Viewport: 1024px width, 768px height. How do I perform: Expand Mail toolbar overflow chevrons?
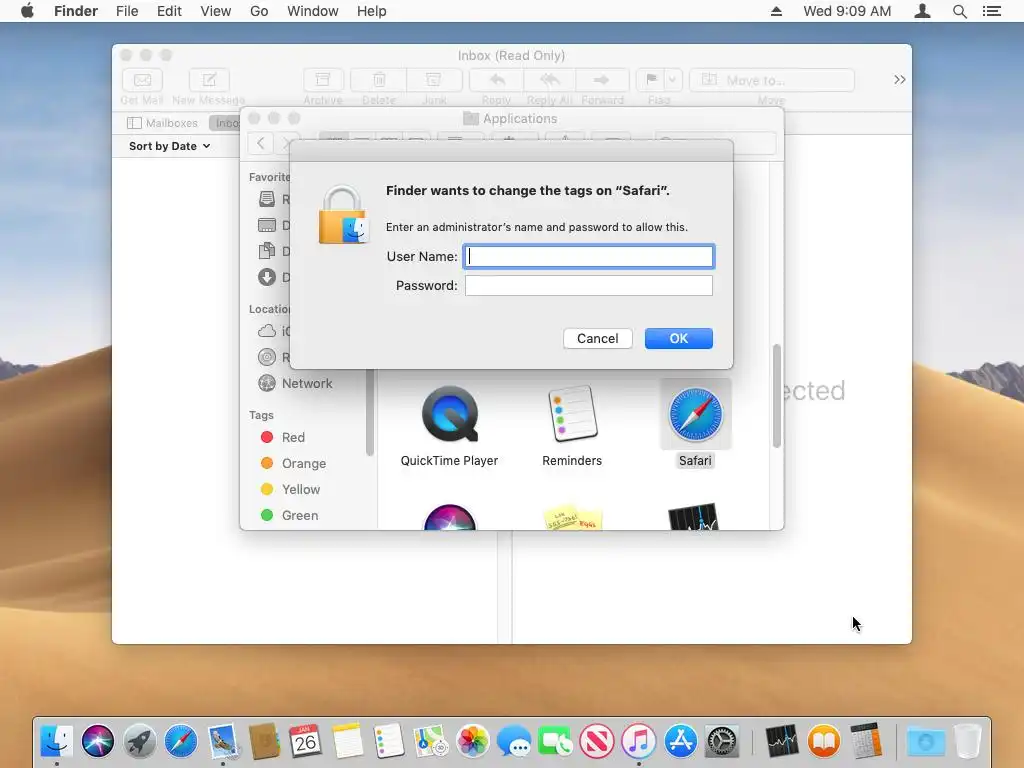pyautogui.click(x=900, y=80)
